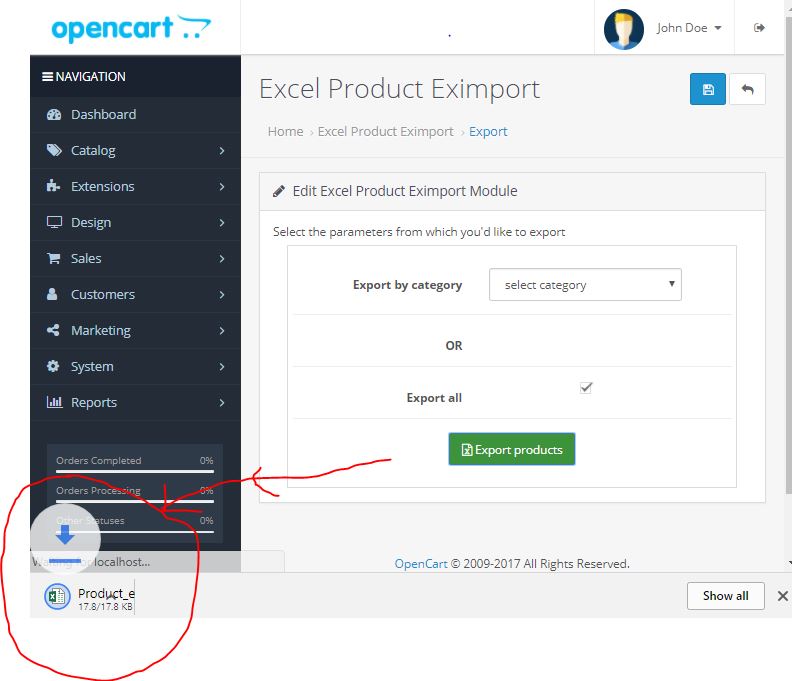Click the Sales shopping cart icon

(54, 259)
